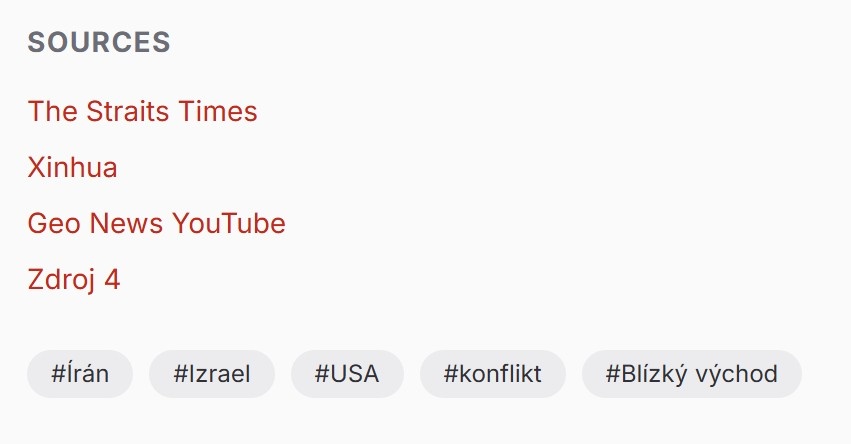Browse topics under the #USA hashtag
Image resolution: width=851 pixels, height=444 pixels.
(x=347, y=374)
